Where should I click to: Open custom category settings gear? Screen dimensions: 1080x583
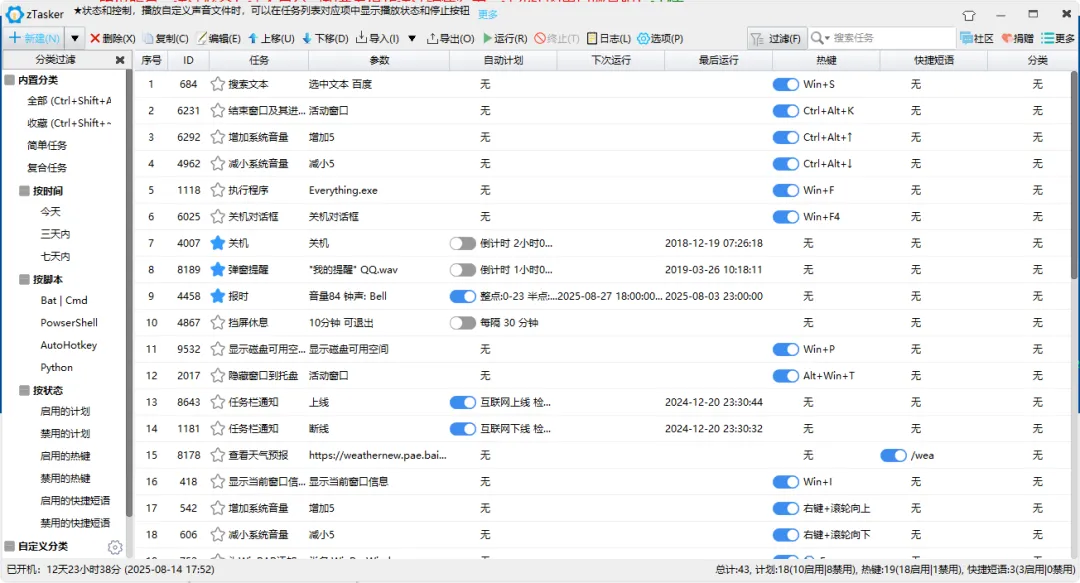pos(115,547)
